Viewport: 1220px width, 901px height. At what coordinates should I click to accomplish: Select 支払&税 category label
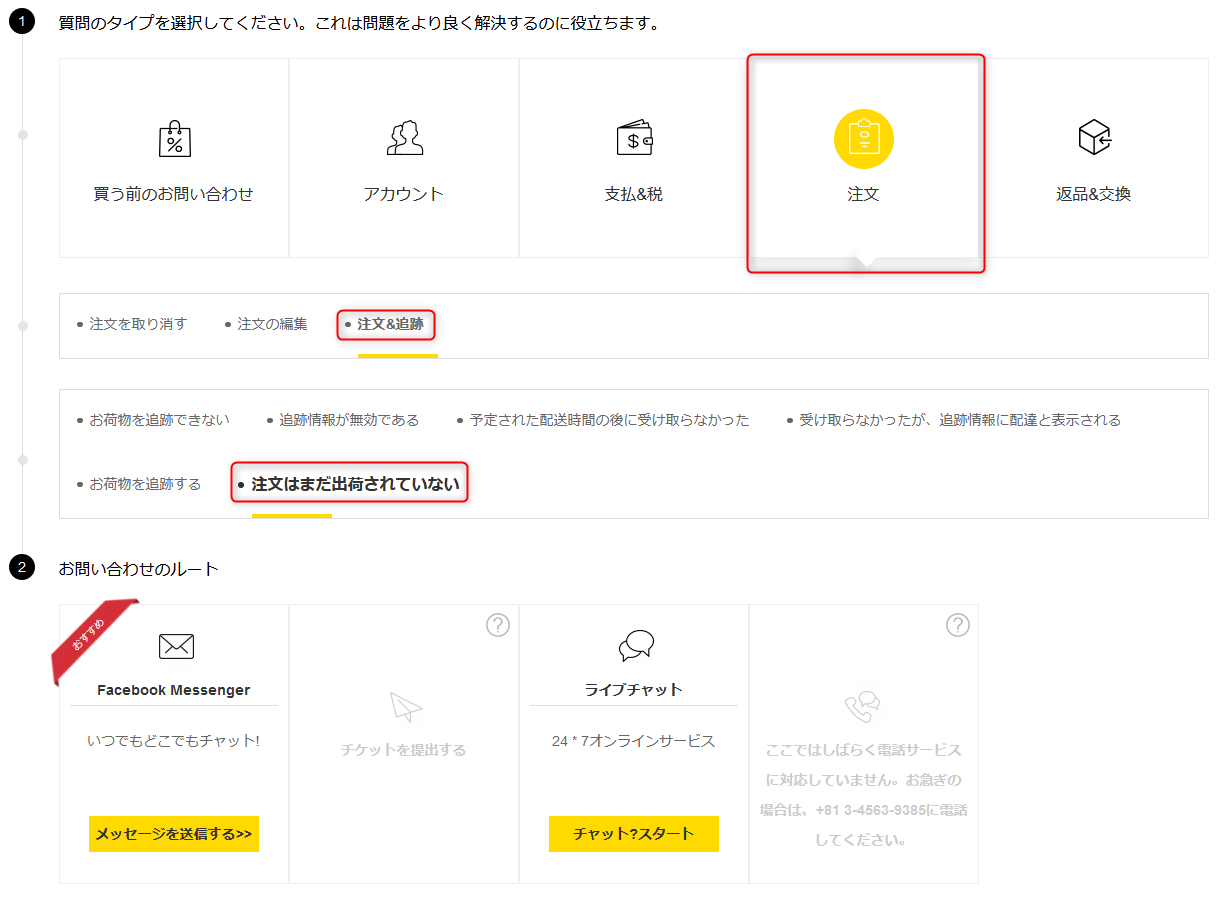click(x=634, y=194)
